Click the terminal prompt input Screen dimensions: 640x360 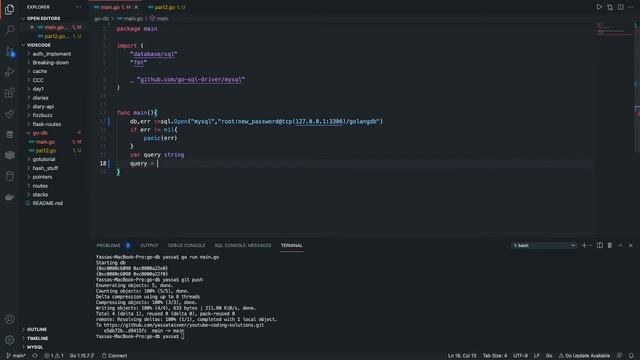tap(182, 336)
